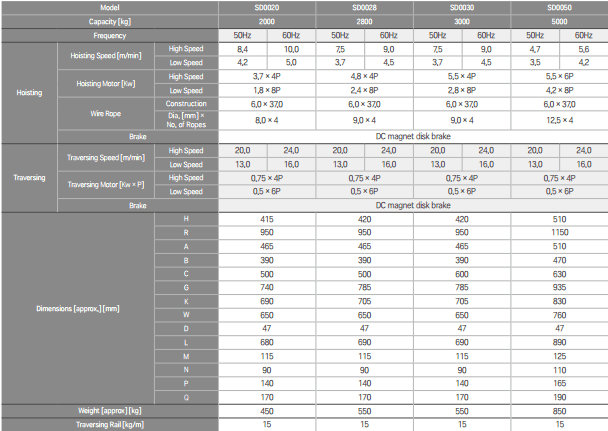Click wire rope value 8,0 × 4
Screen dimensions: 608x431
tap(267, 121)
